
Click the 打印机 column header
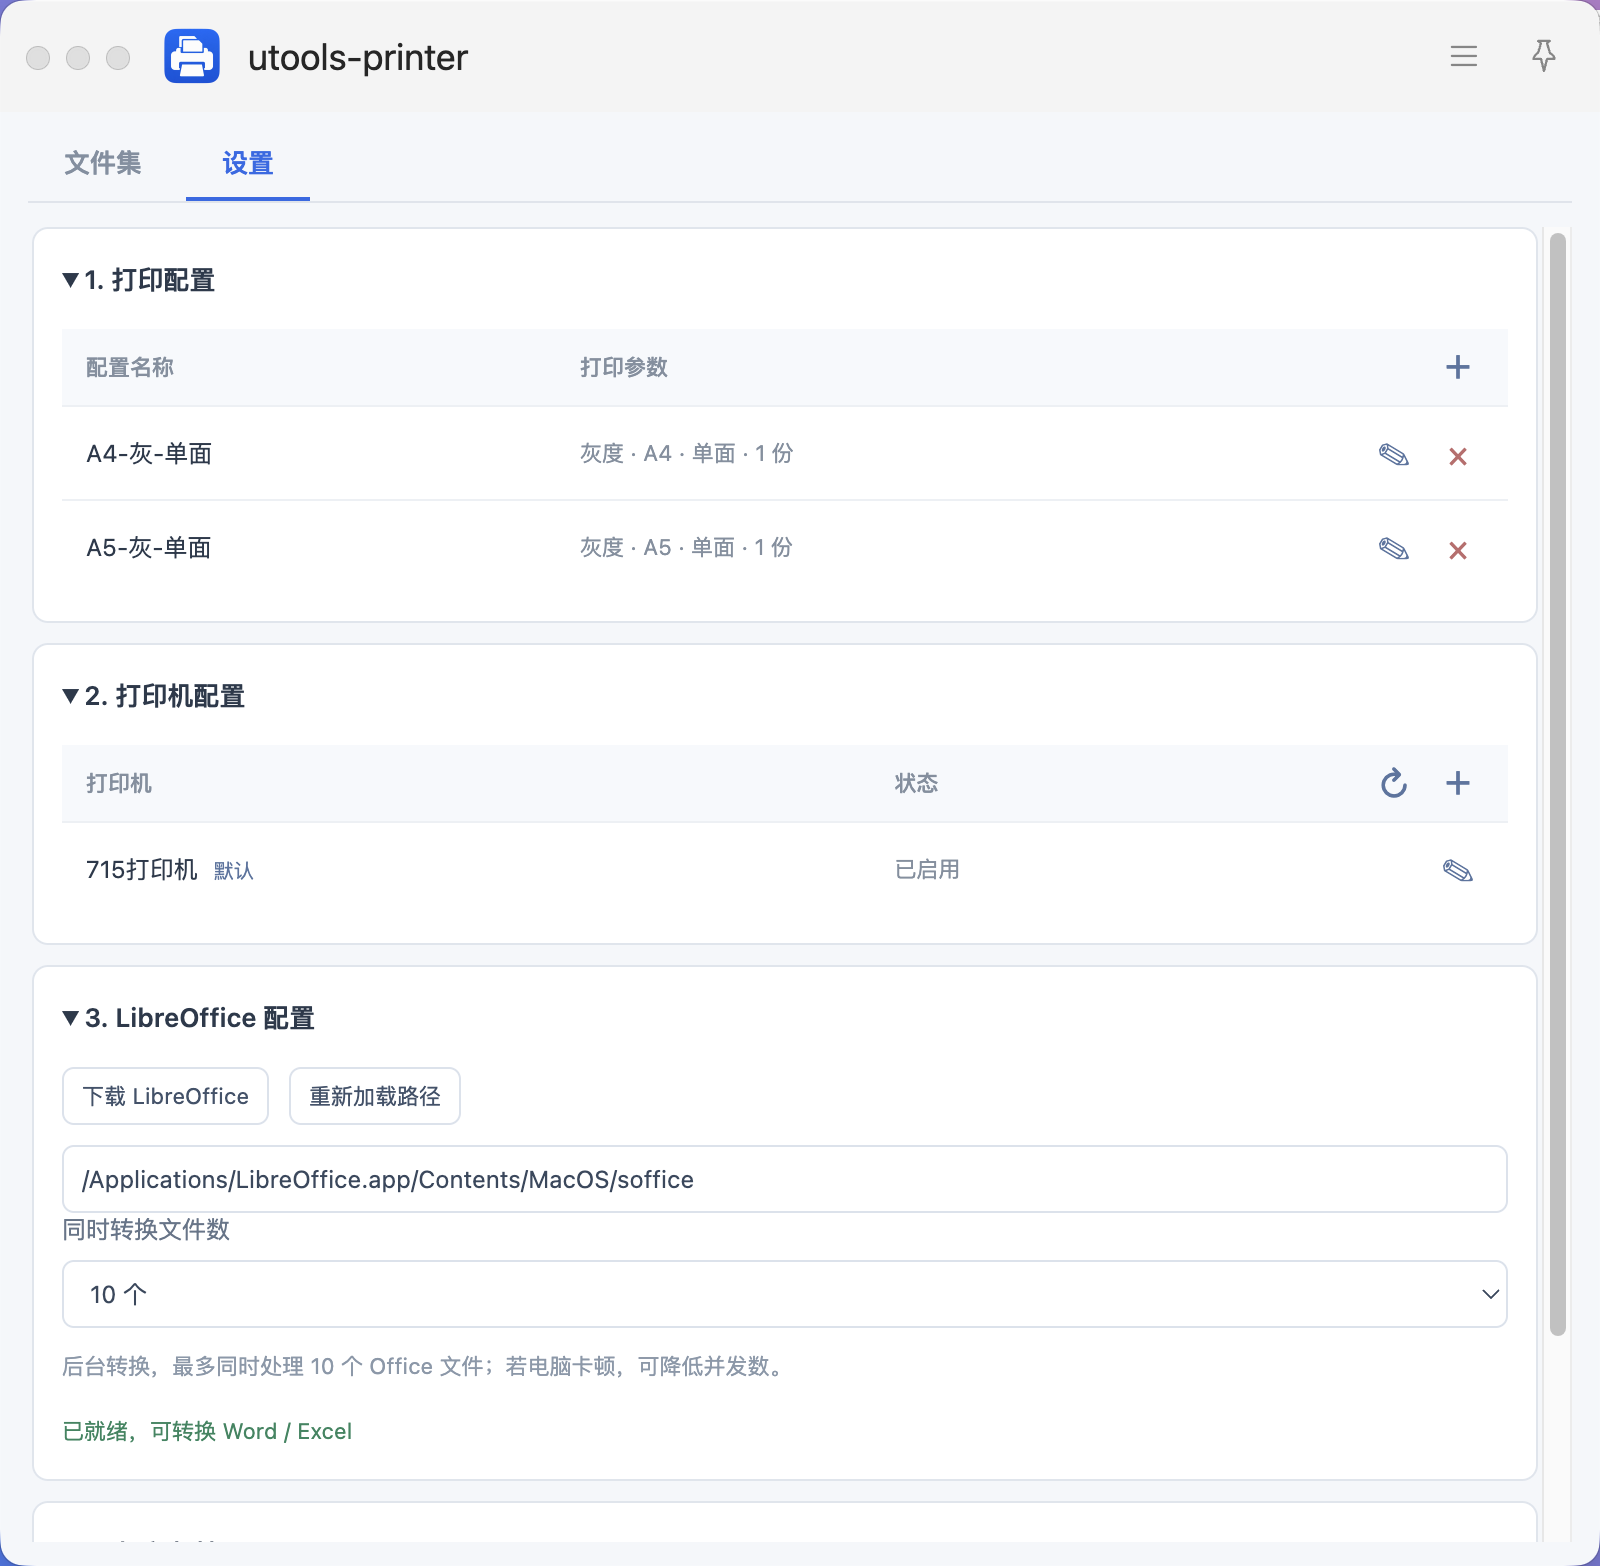click(119, 783)
